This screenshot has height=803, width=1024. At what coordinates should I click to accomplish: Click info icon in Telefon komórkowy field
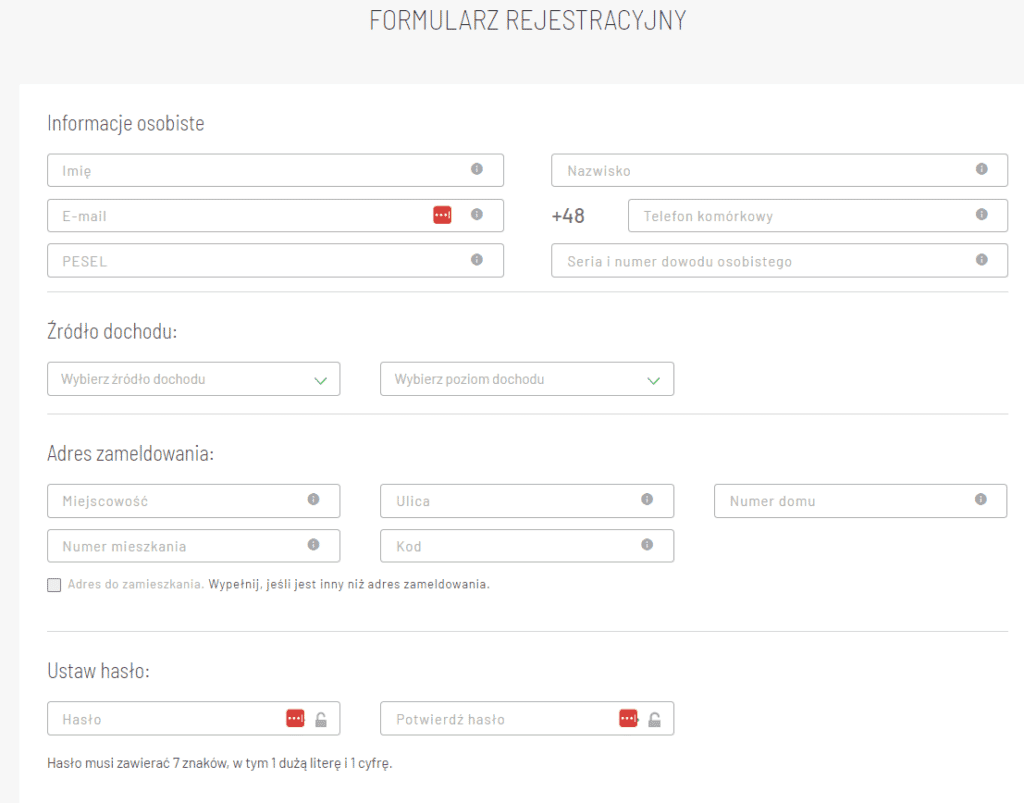click(981, 214)
